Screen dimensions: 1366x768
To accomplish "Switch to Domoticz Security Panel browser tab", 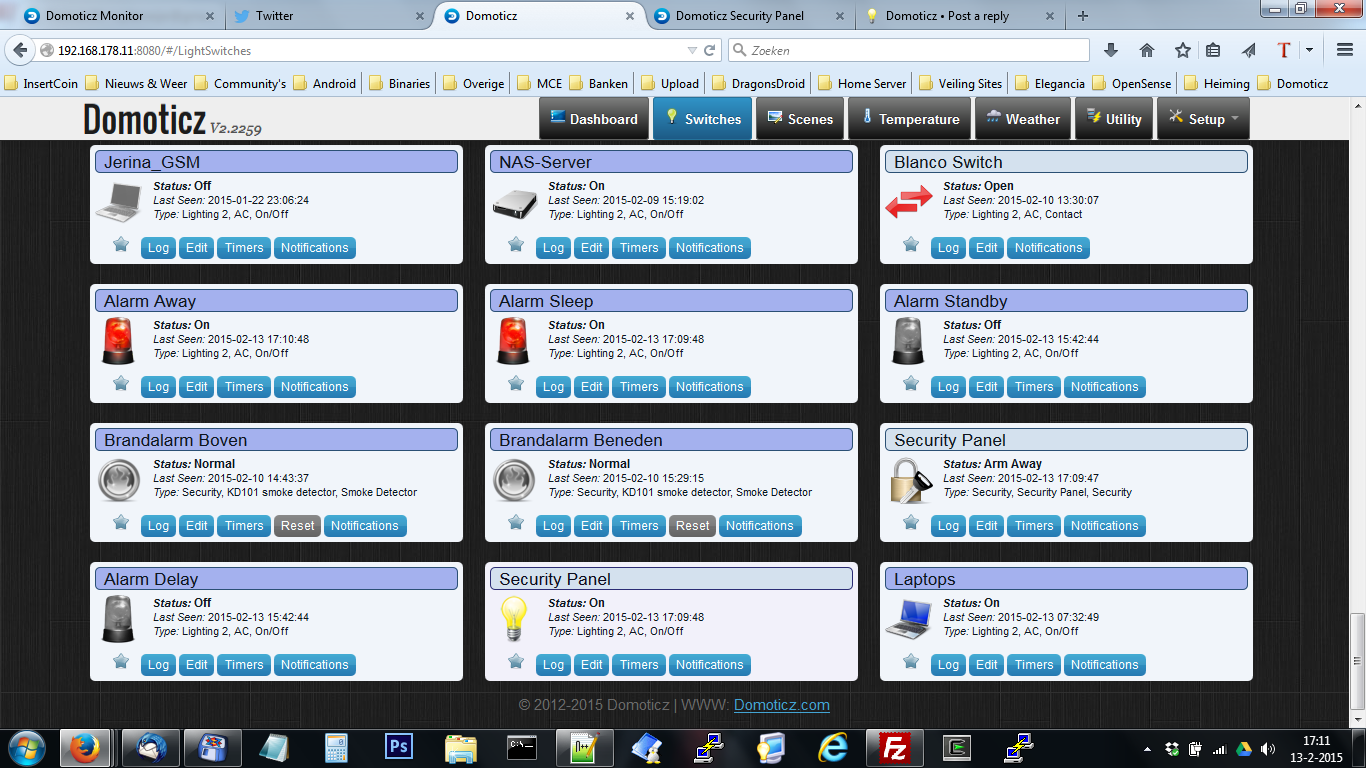I will point(752,16).
